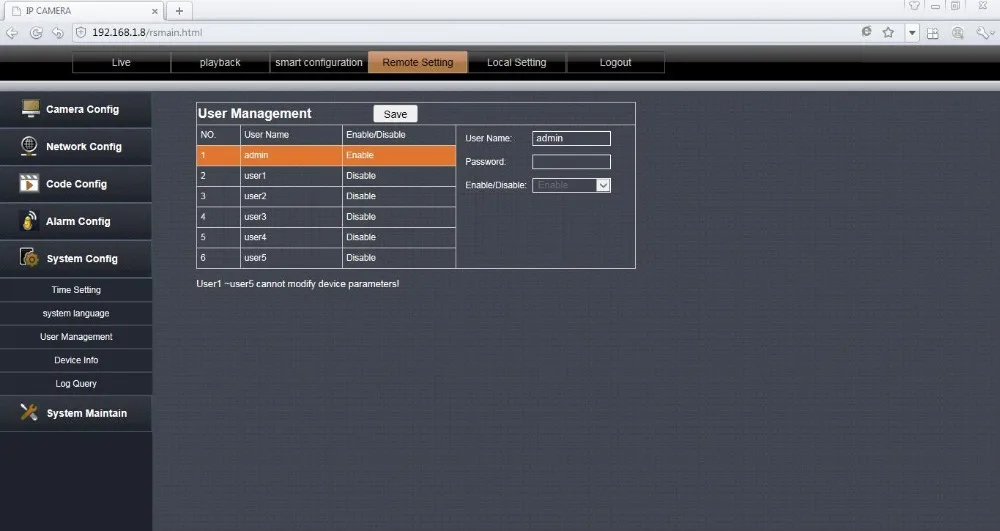This screenshot has height=531, width=1000.
Task: Click the User Name column header
Action: (x=291, y=135)
